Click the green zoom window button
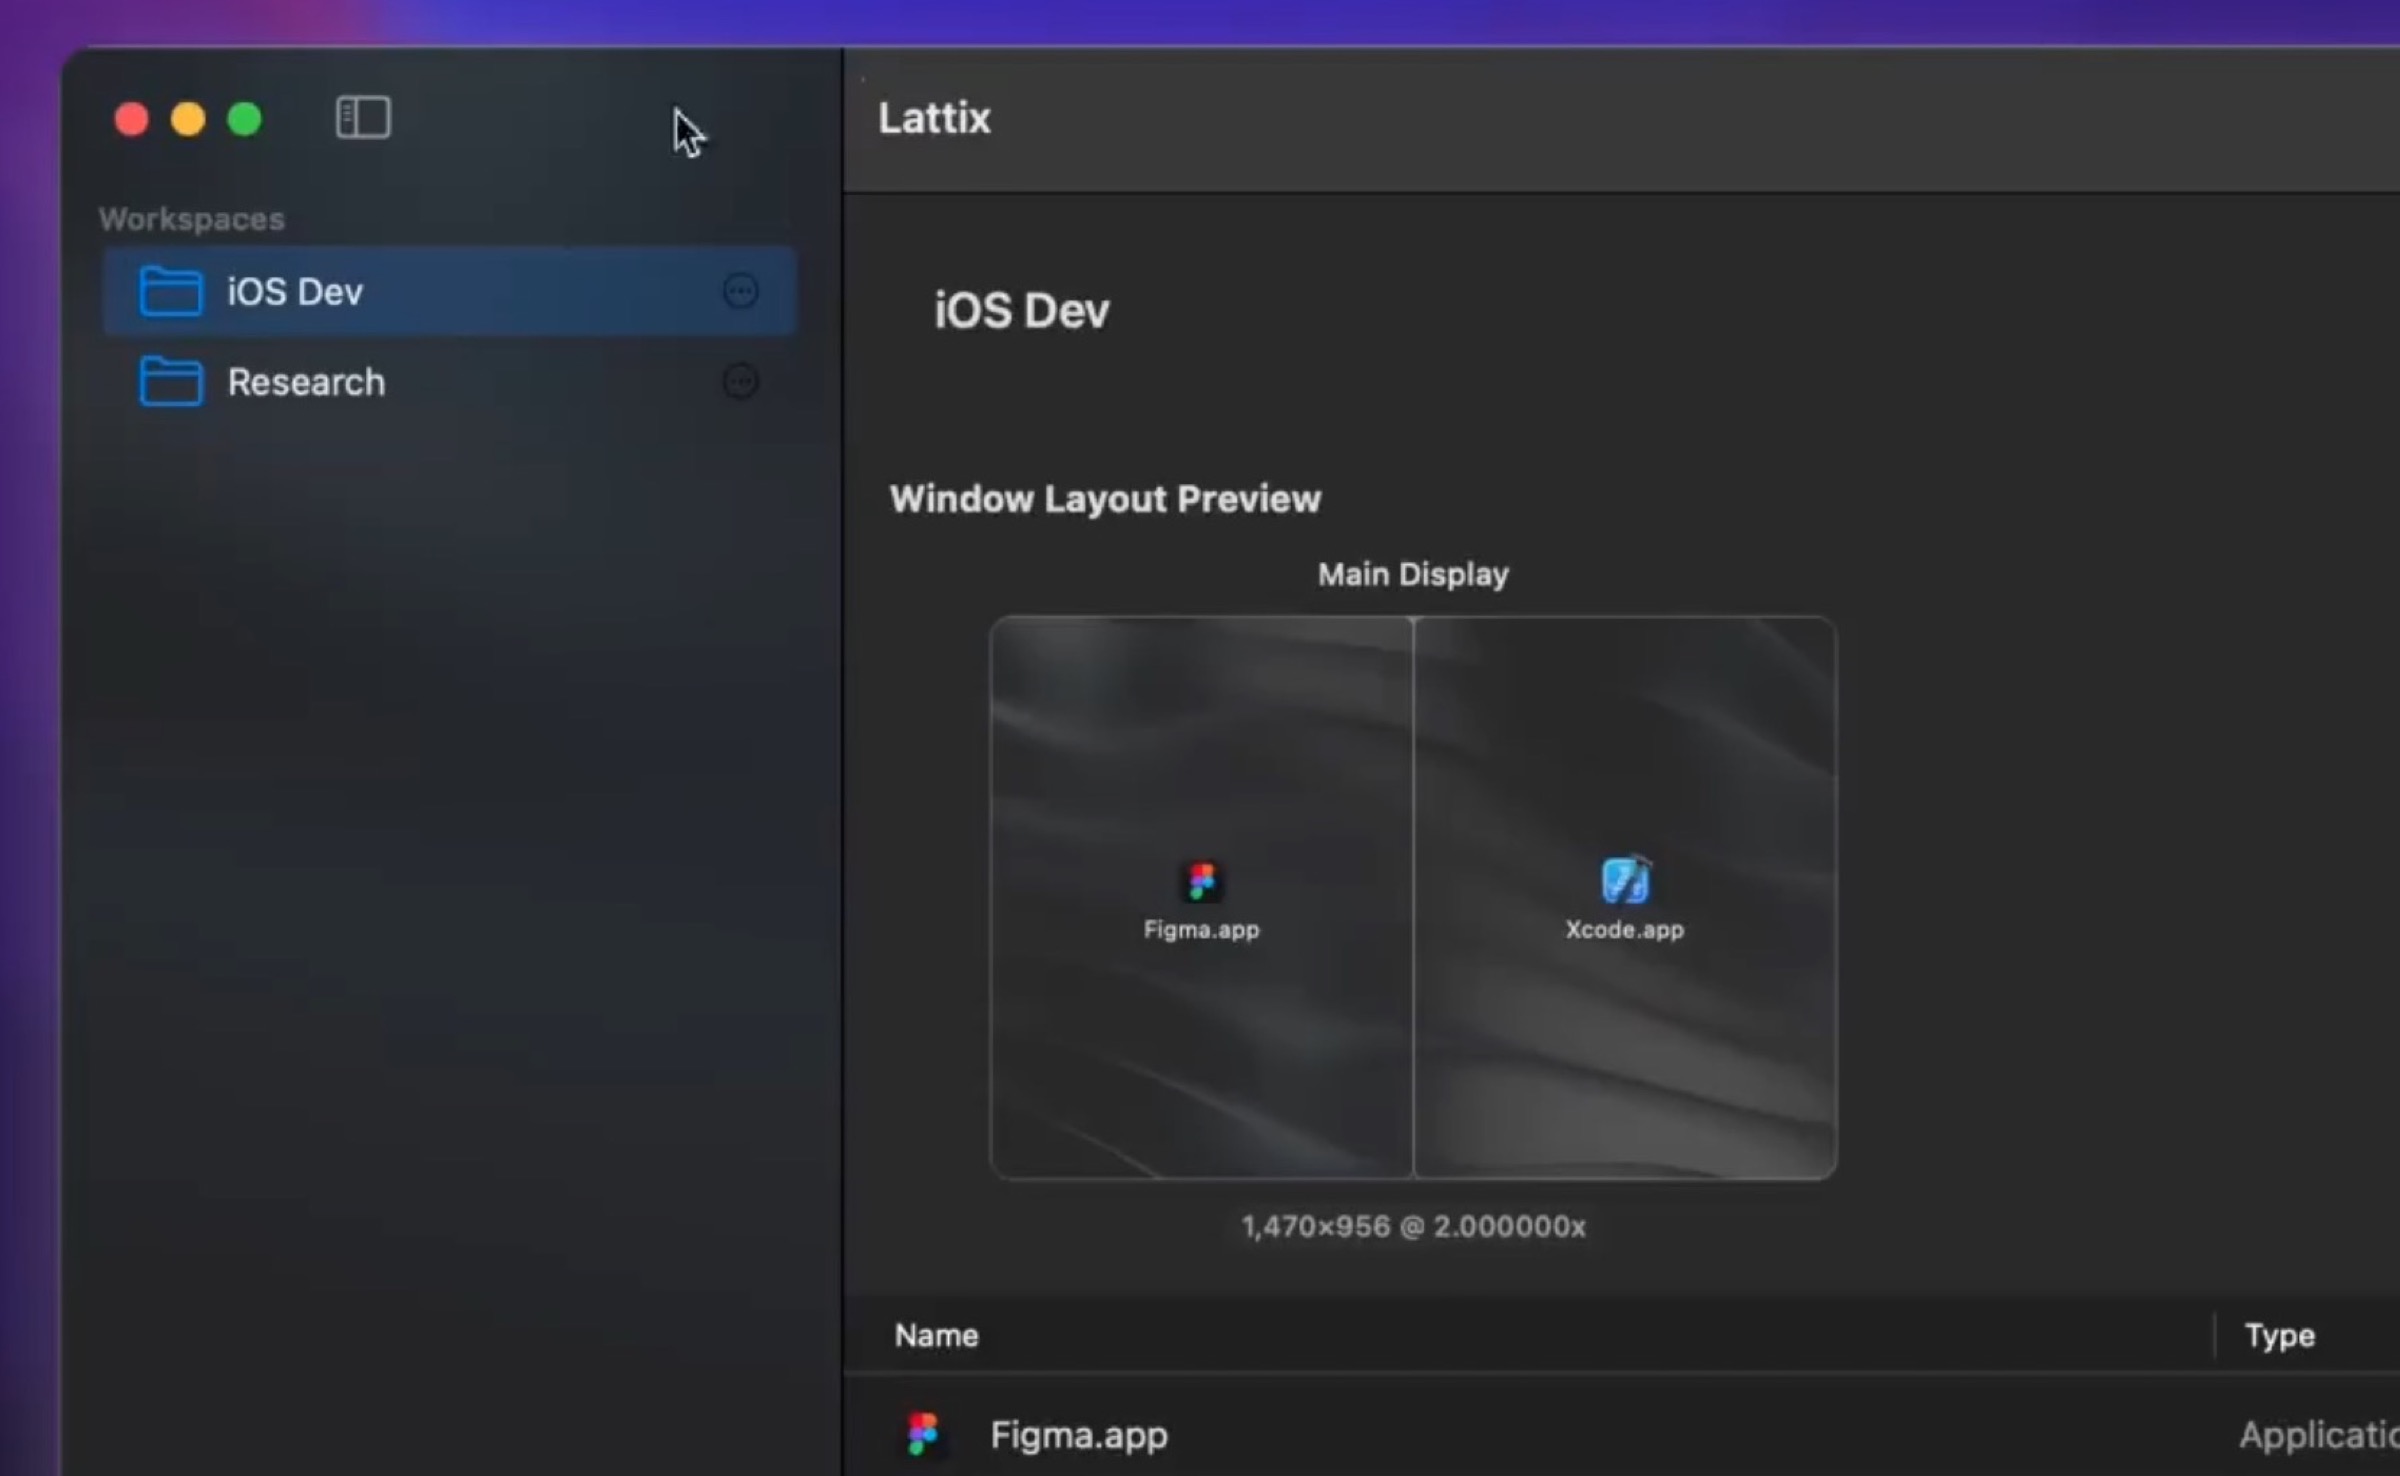Viewport: 2400px width, 1476px height. coord(245,119)
